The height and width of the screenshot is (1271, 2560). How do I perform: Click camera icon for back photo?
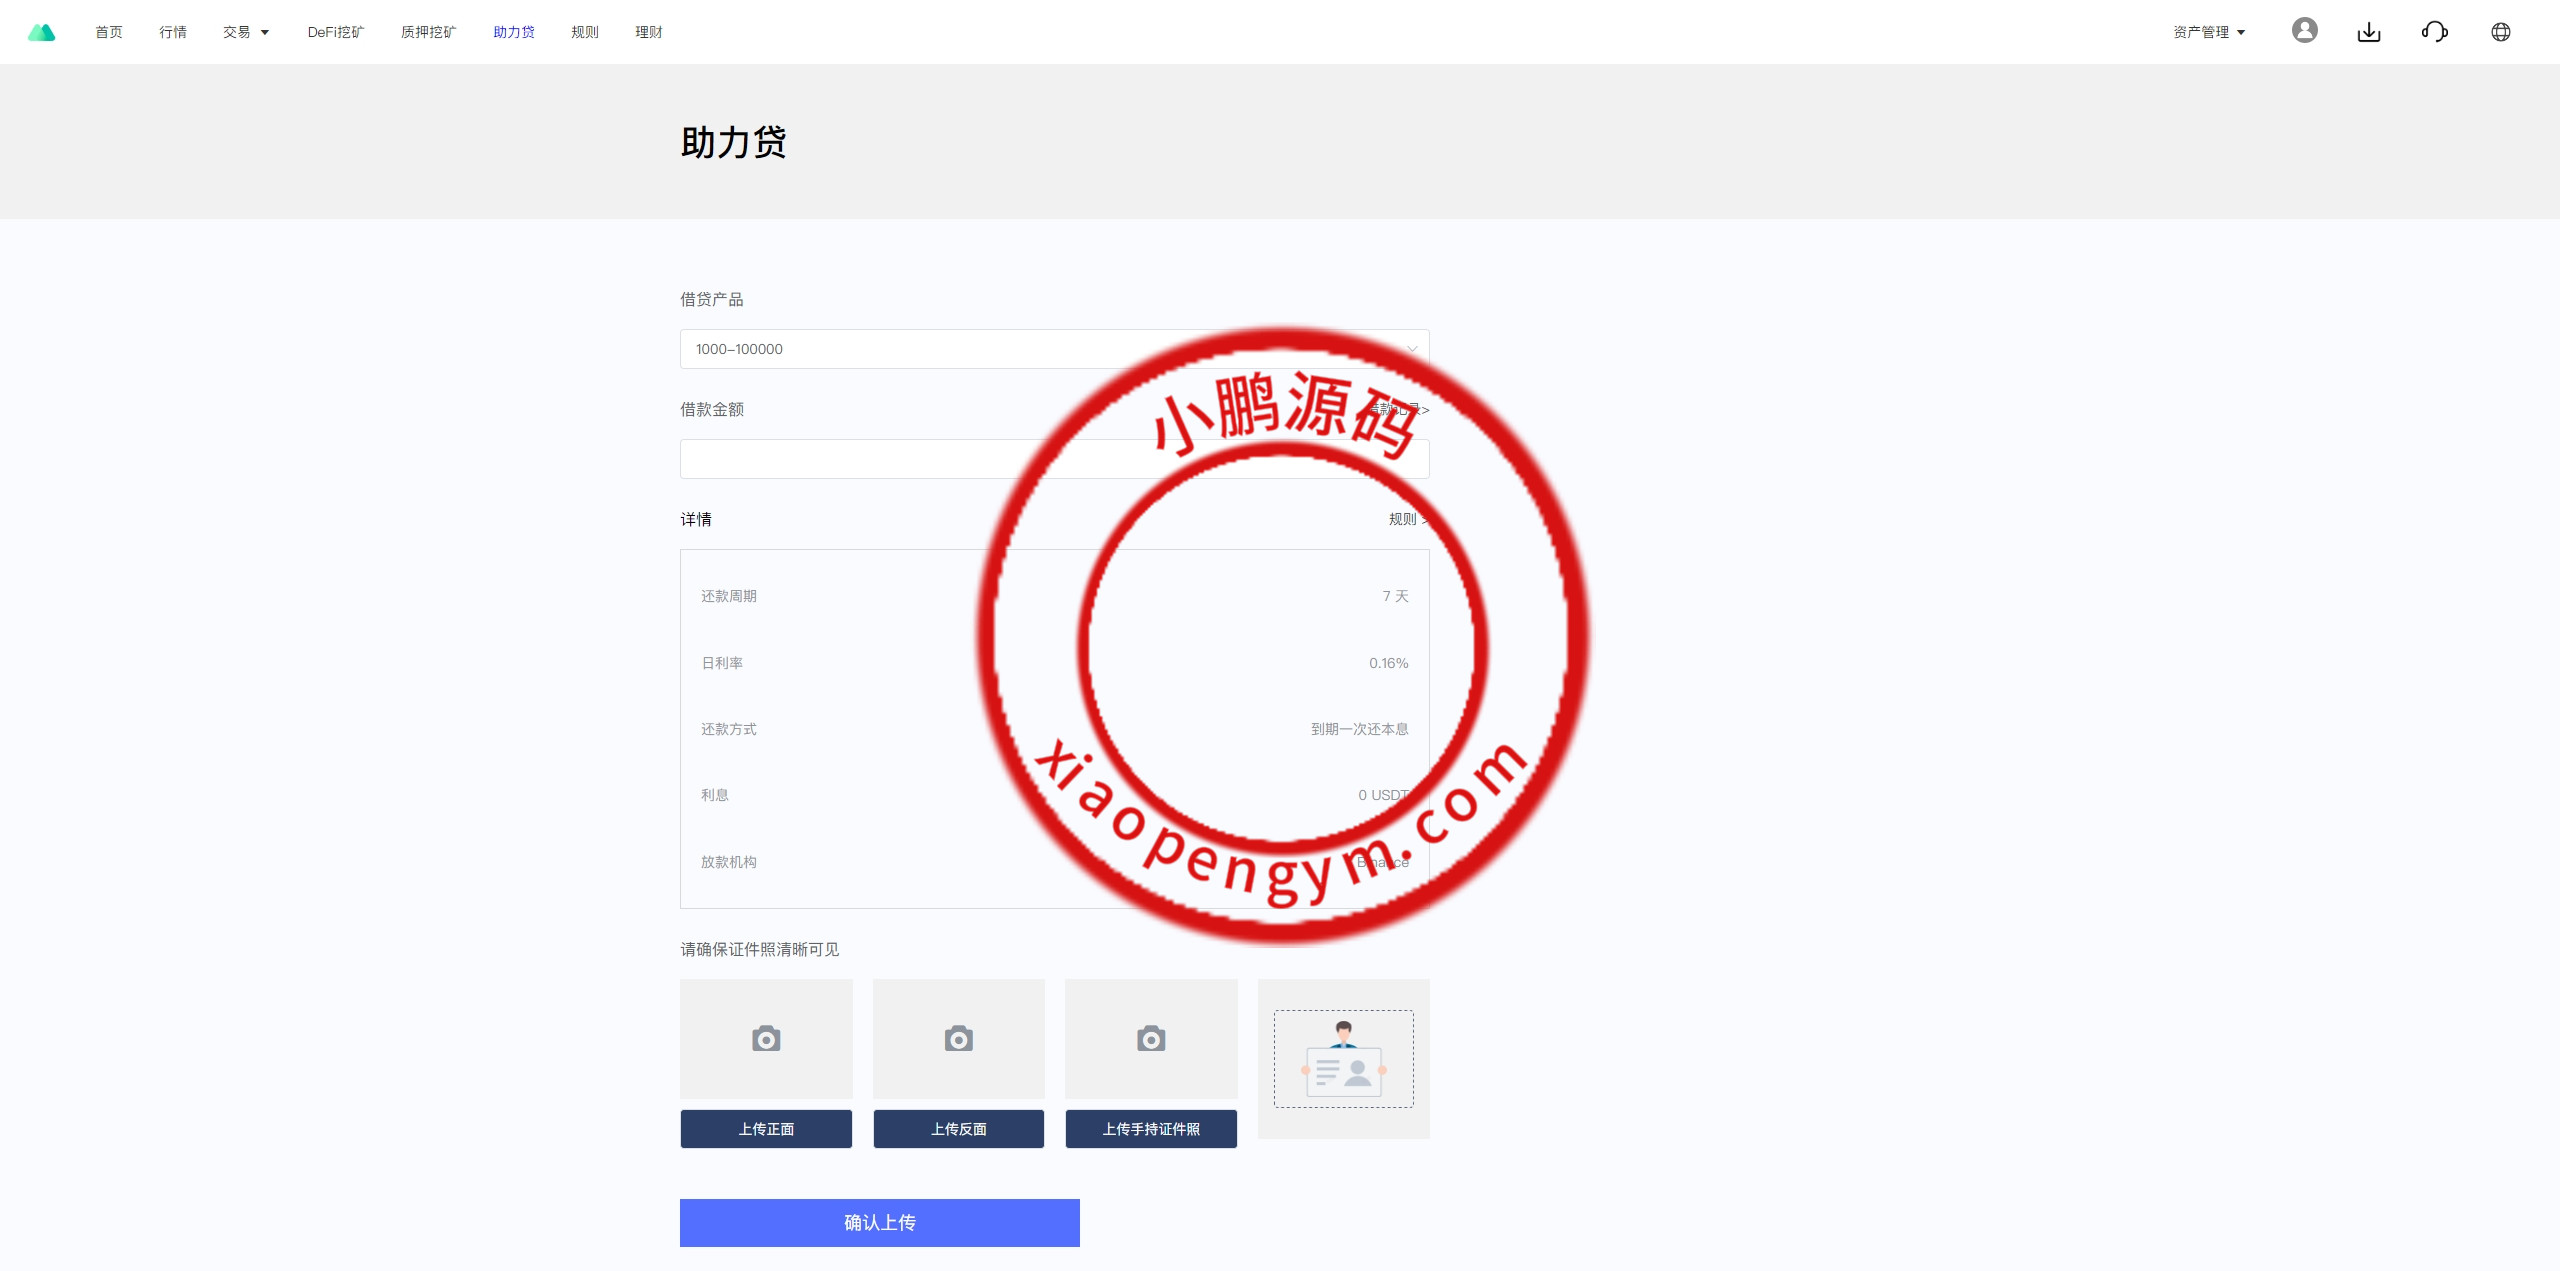(x=958, y=1039)
